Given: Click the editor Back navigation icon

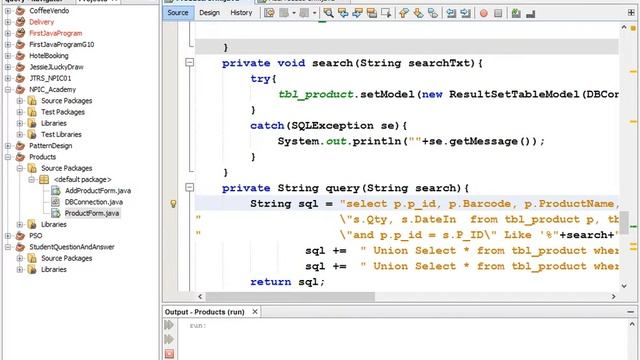Looking at the screenshot, I should click(x=284, y=13).
